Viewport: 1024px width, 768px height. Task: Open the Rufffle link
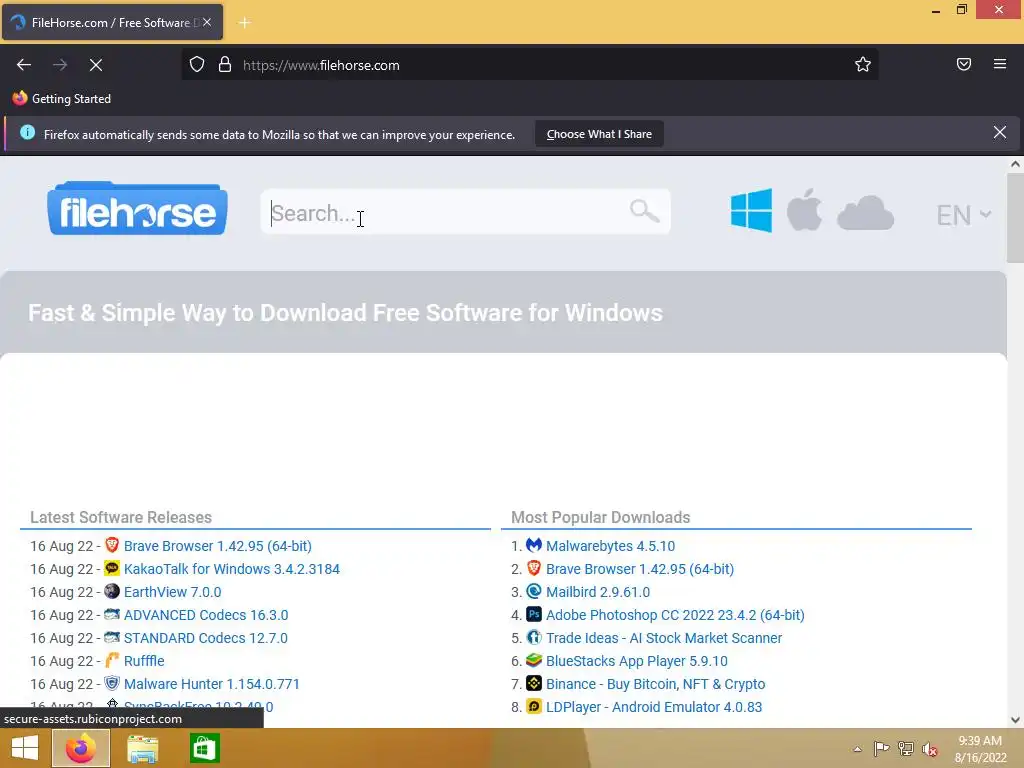click(x=144, y=661)
